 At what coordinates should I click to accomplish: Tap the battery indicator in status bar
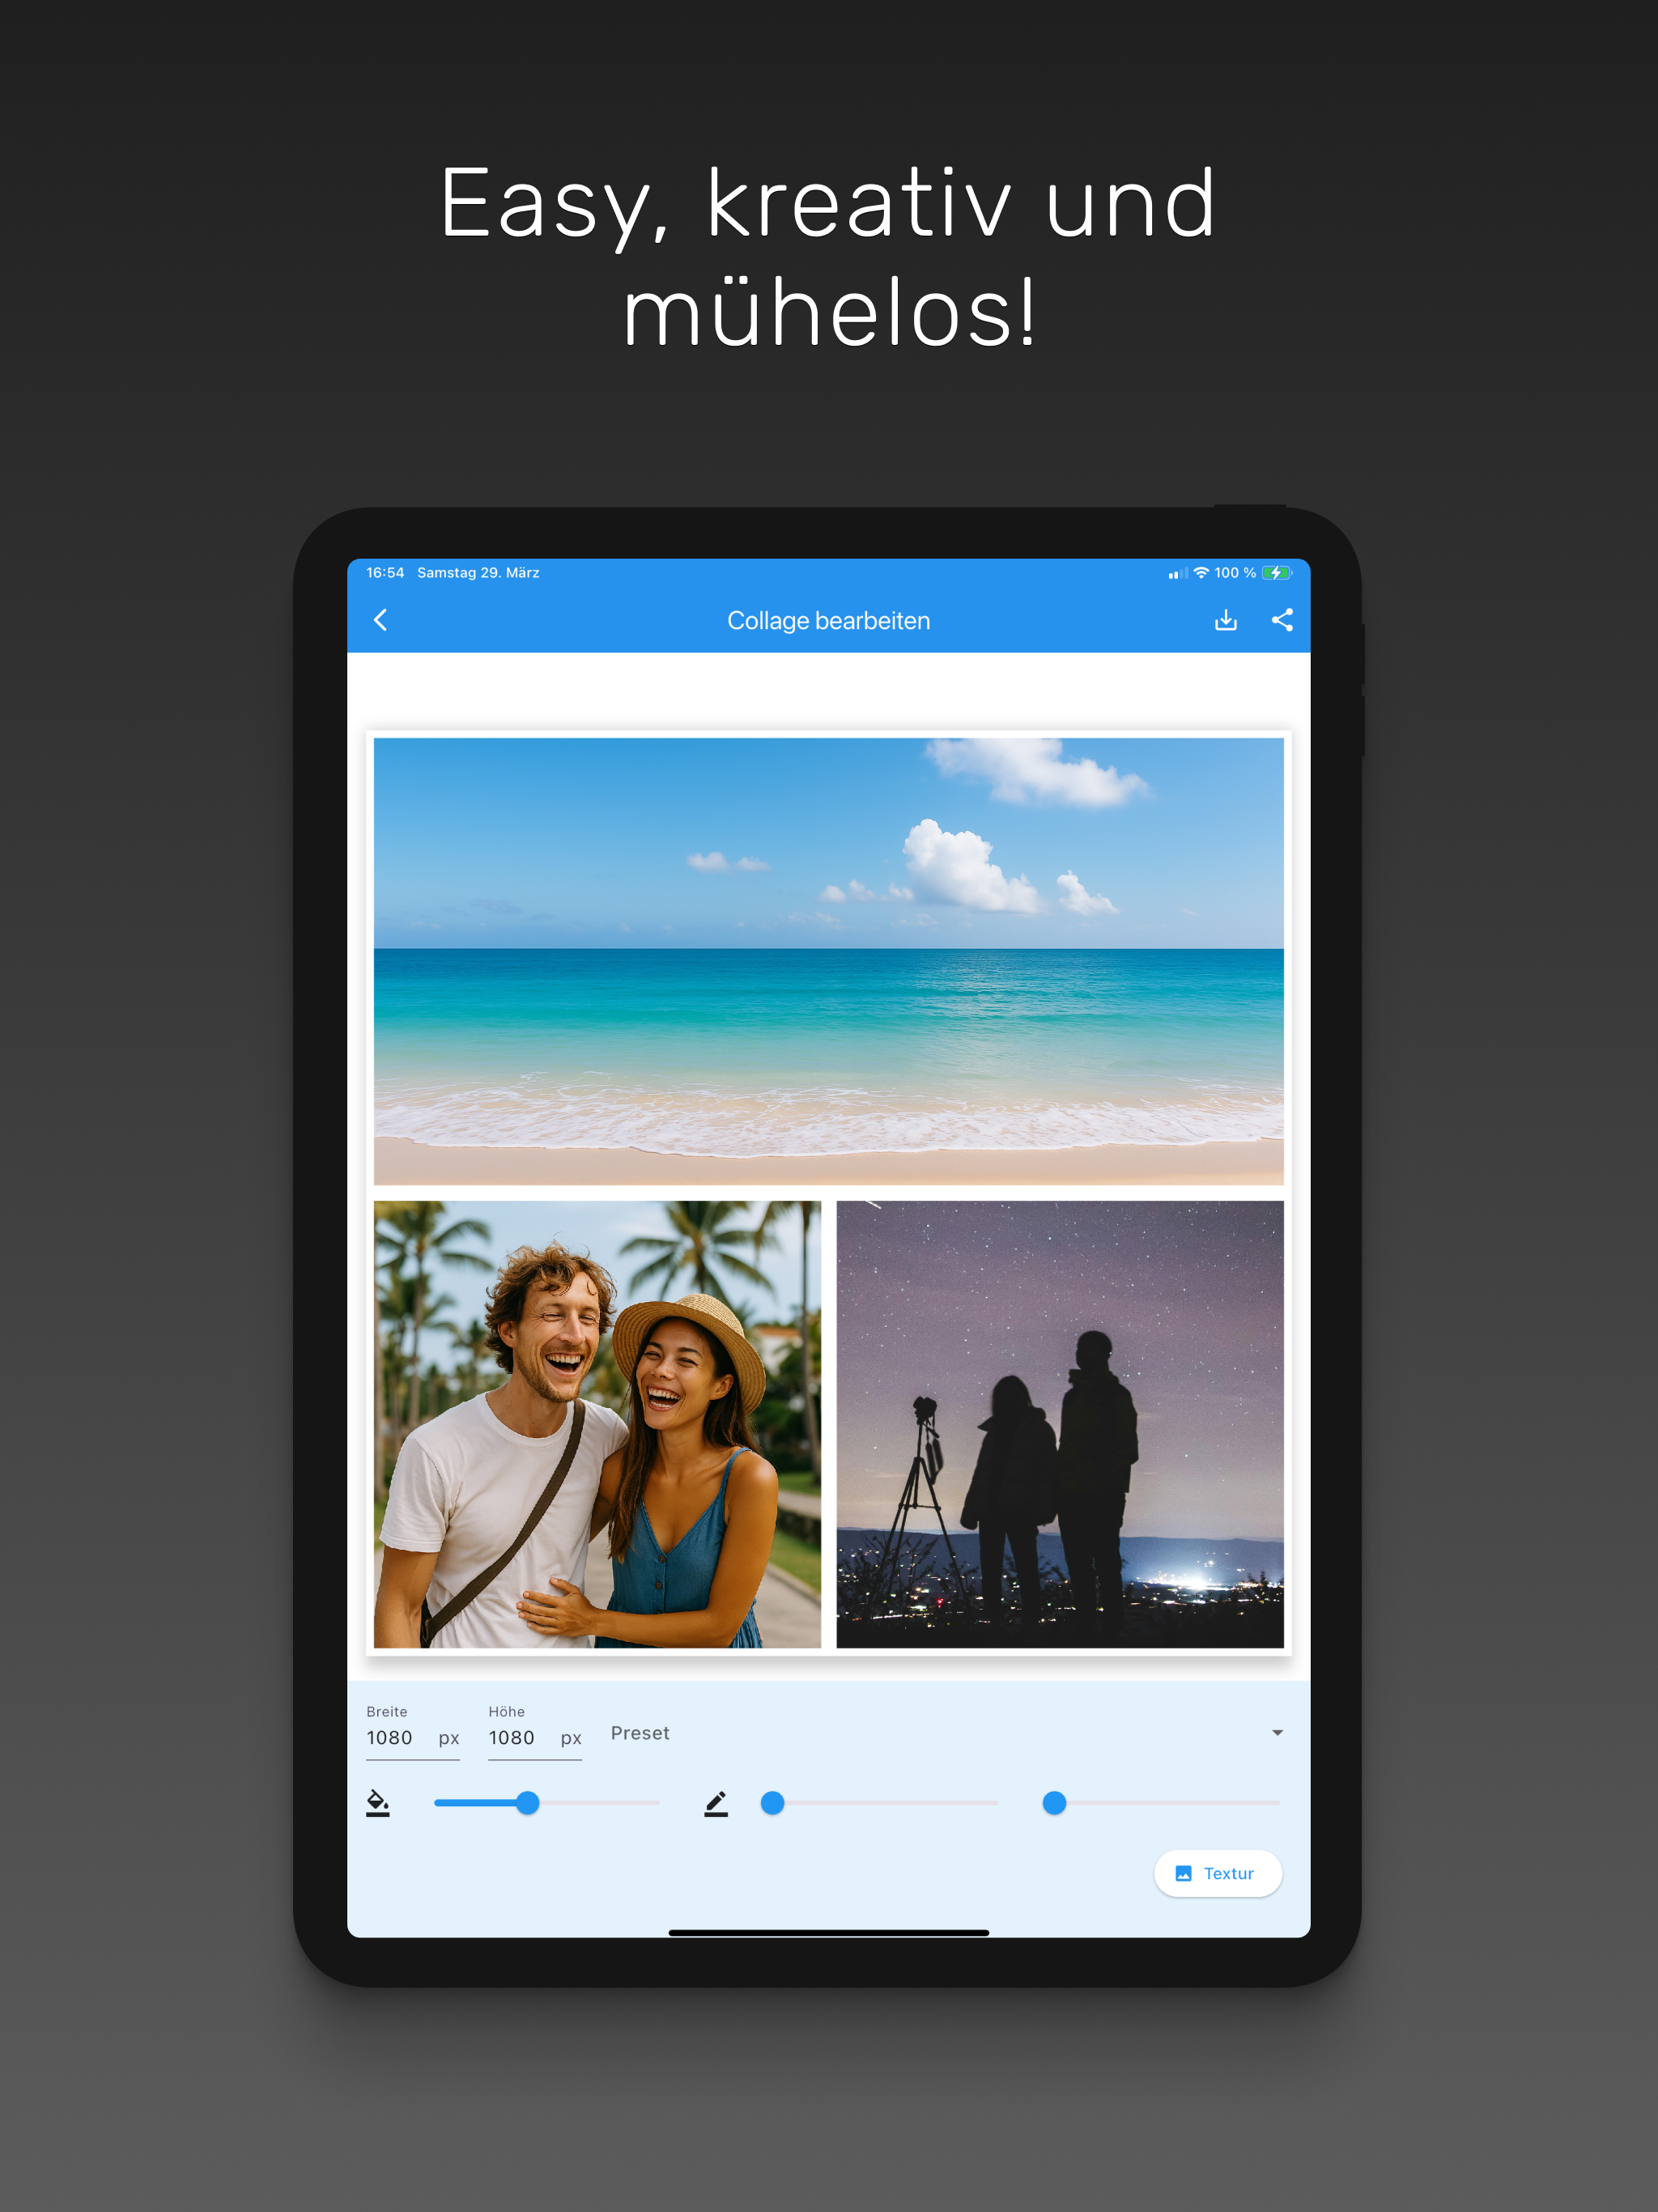1276,573
